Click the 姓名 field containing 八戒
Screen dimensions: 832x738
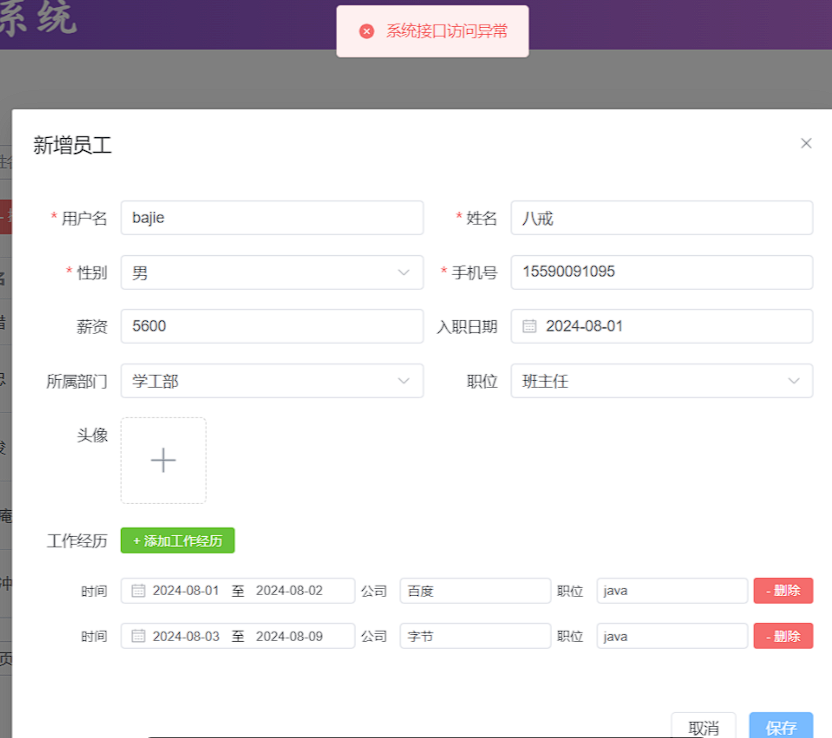662,218
